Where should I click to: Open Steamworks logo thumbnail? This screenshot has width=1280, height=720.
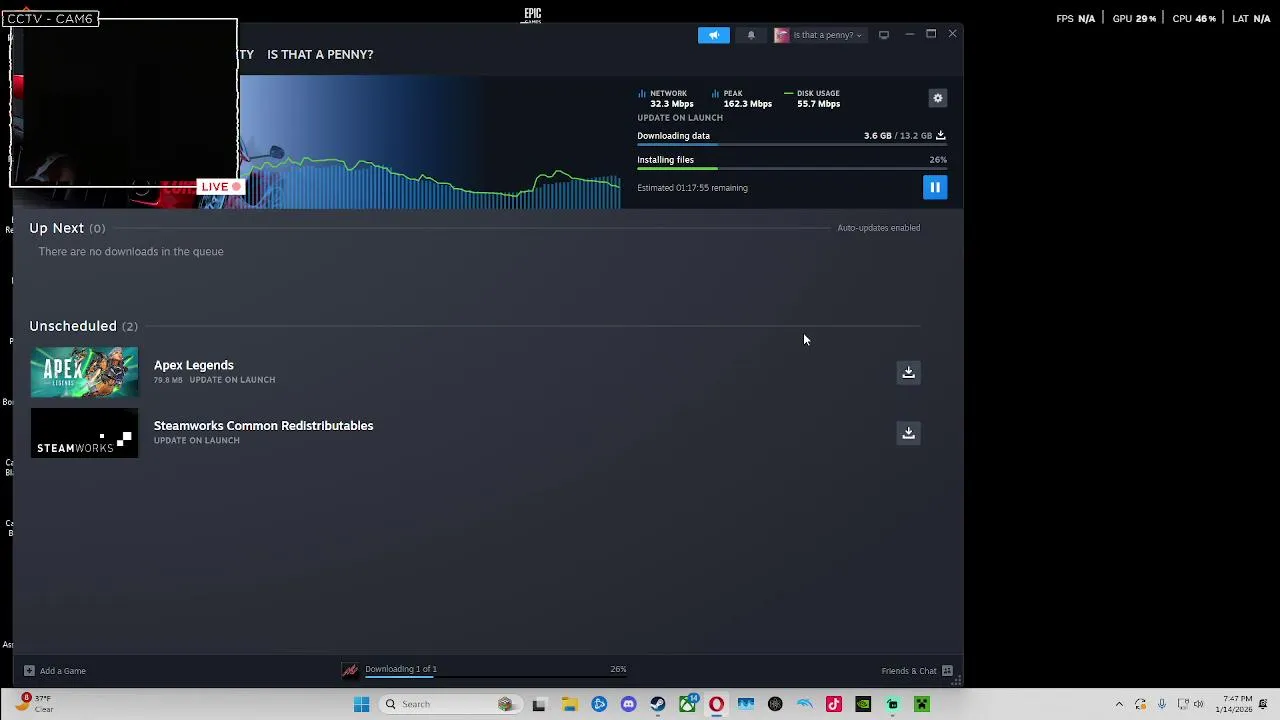84,433
